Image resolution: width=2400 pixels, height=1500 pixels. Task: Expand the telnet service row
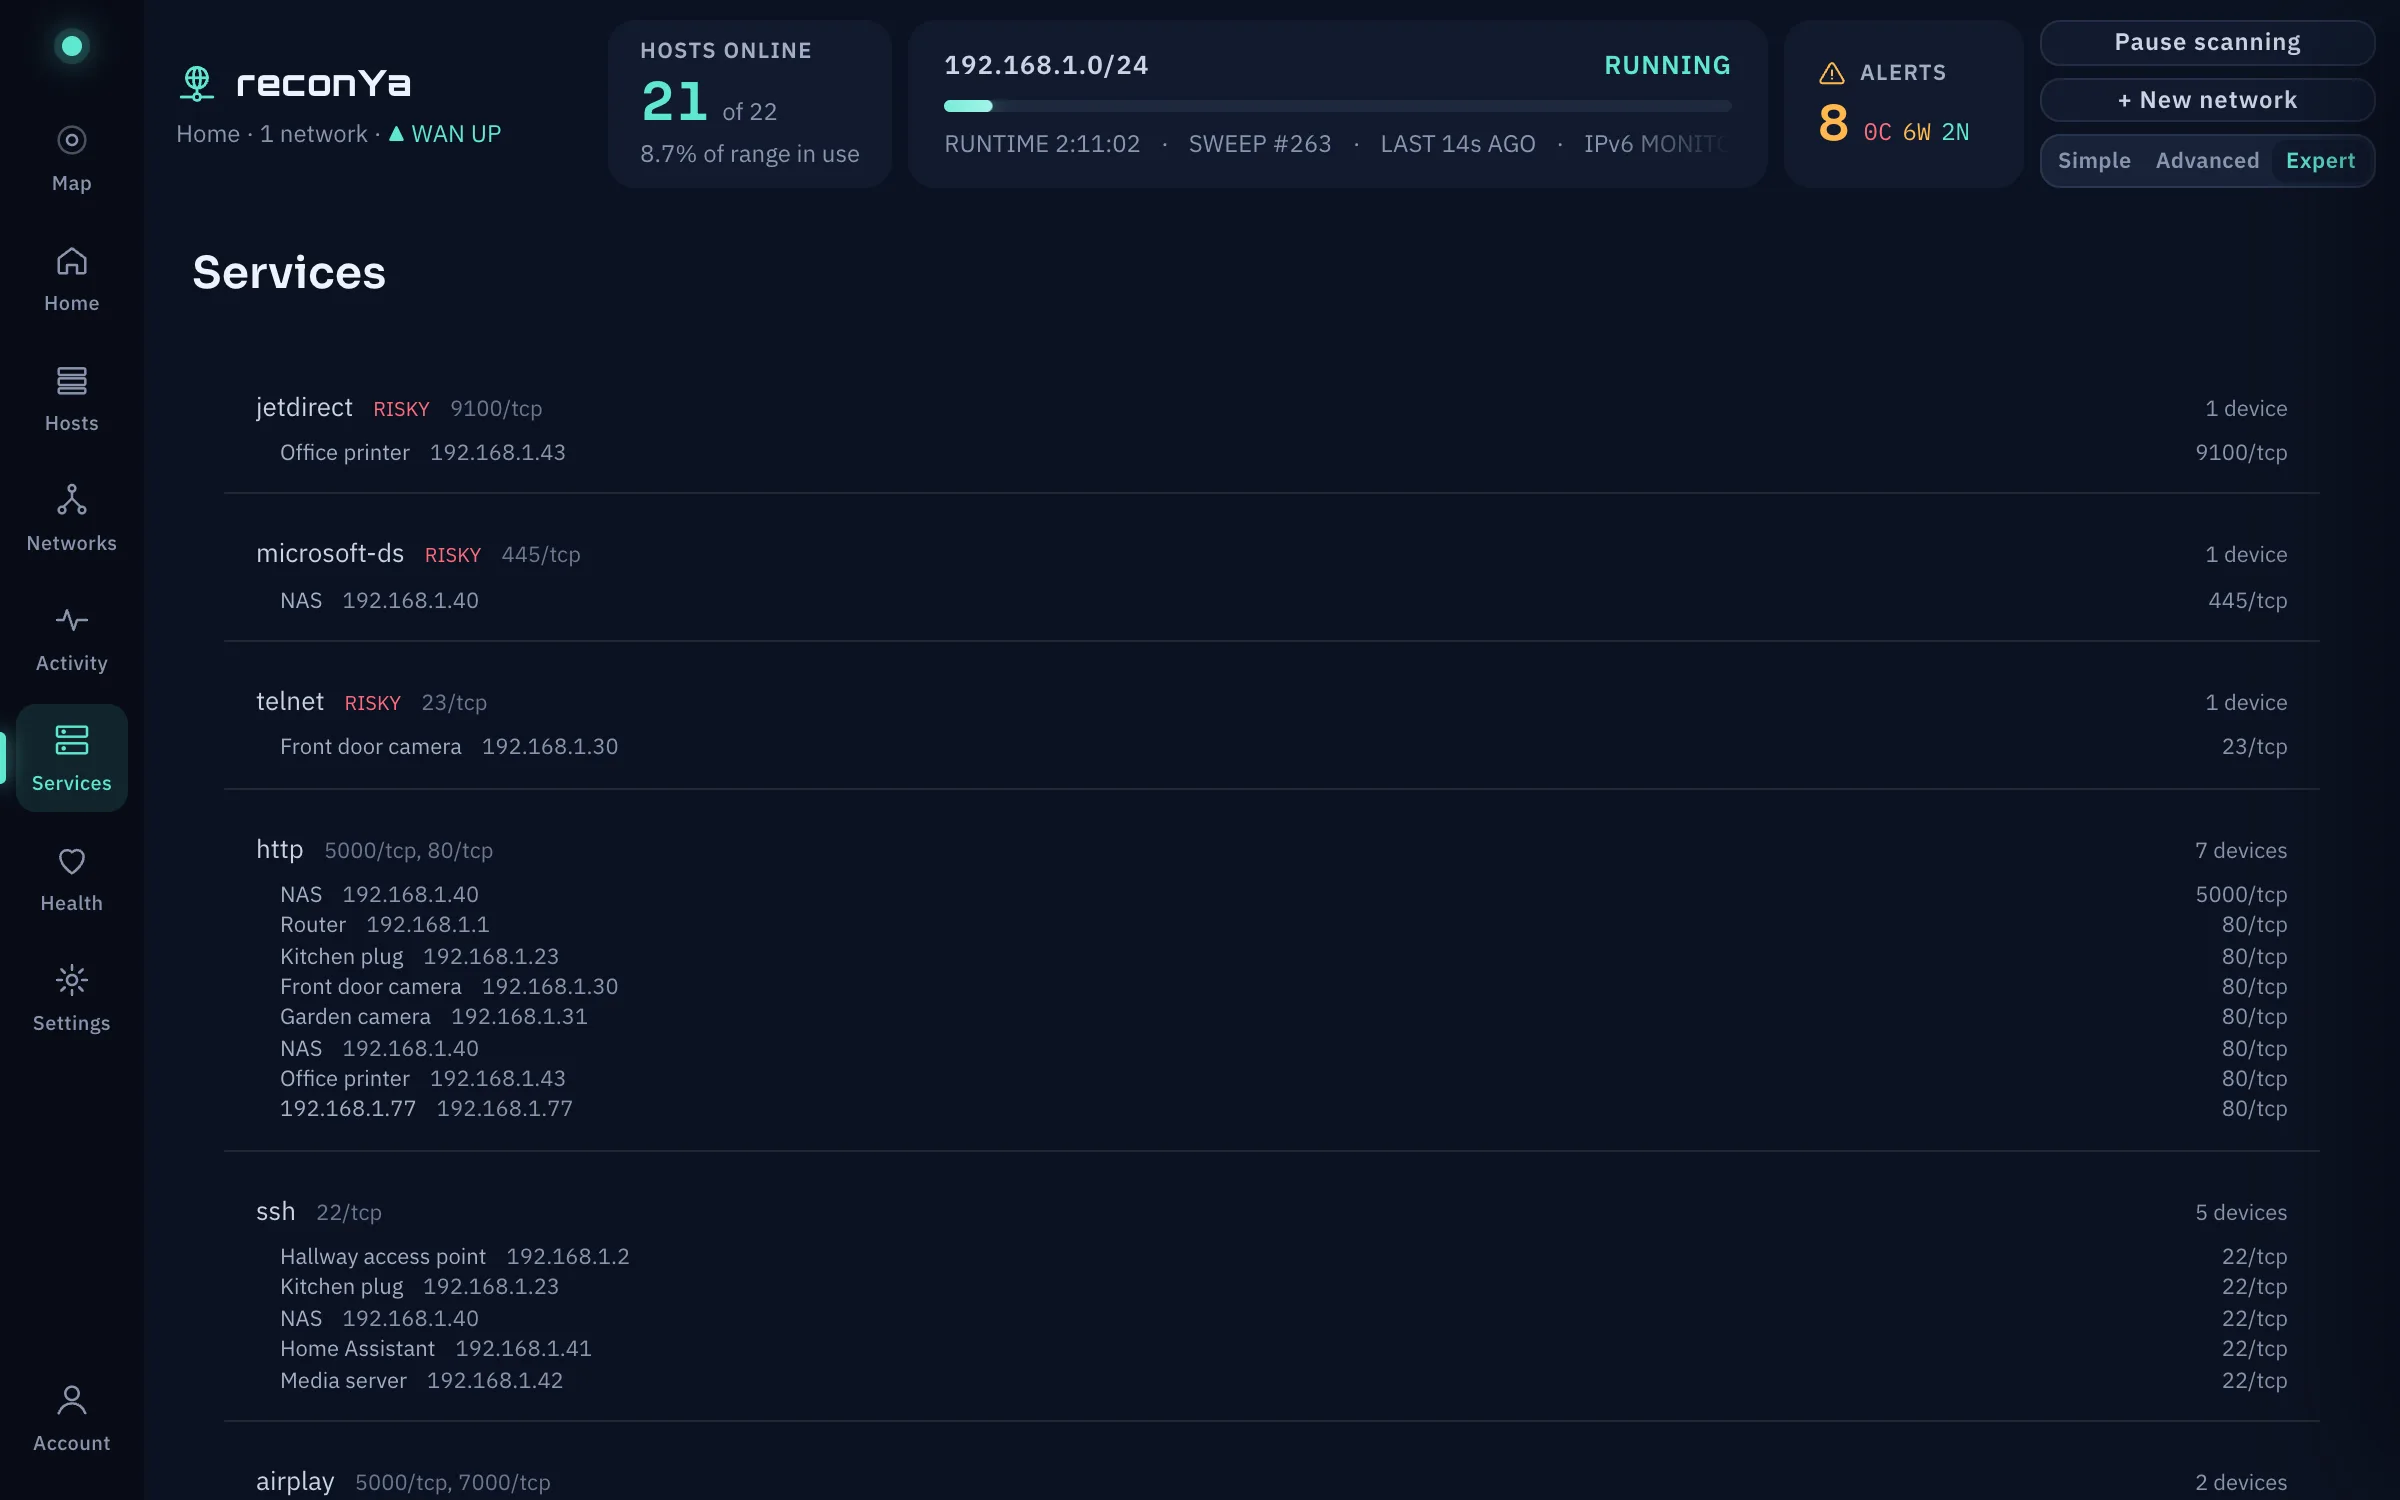1271,702
